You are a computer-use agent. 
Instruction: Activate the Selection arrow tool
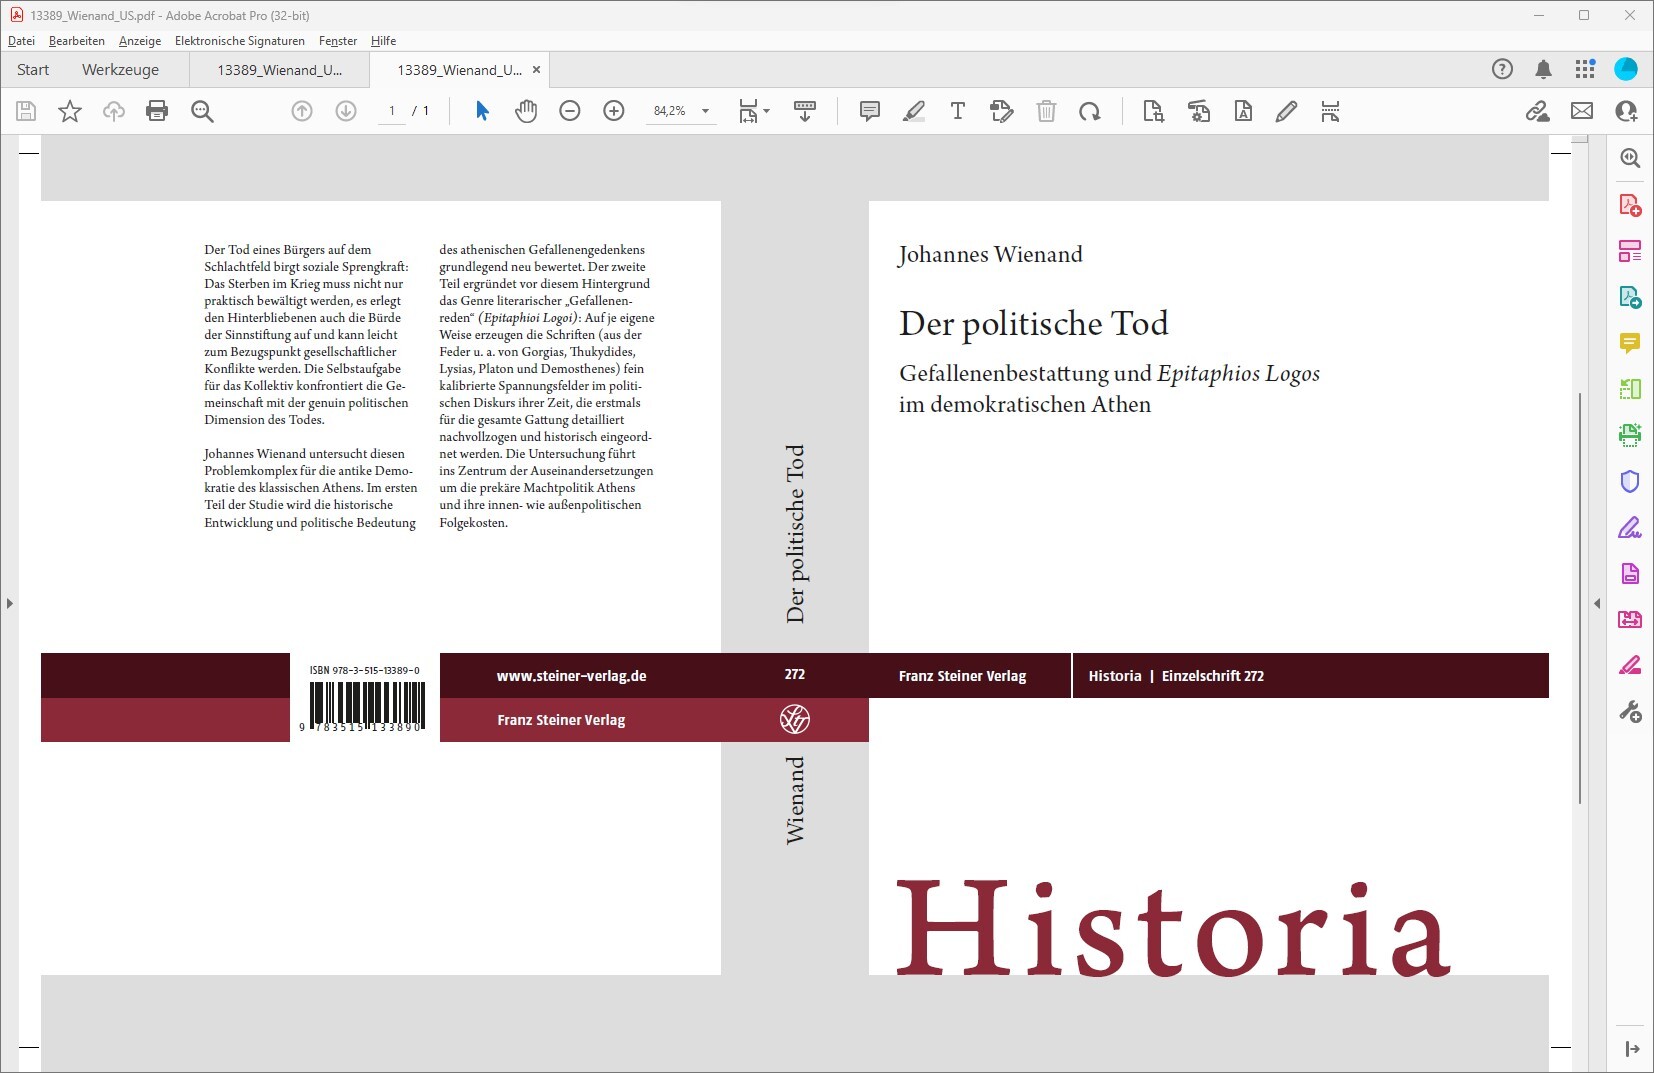pos(482,111)
